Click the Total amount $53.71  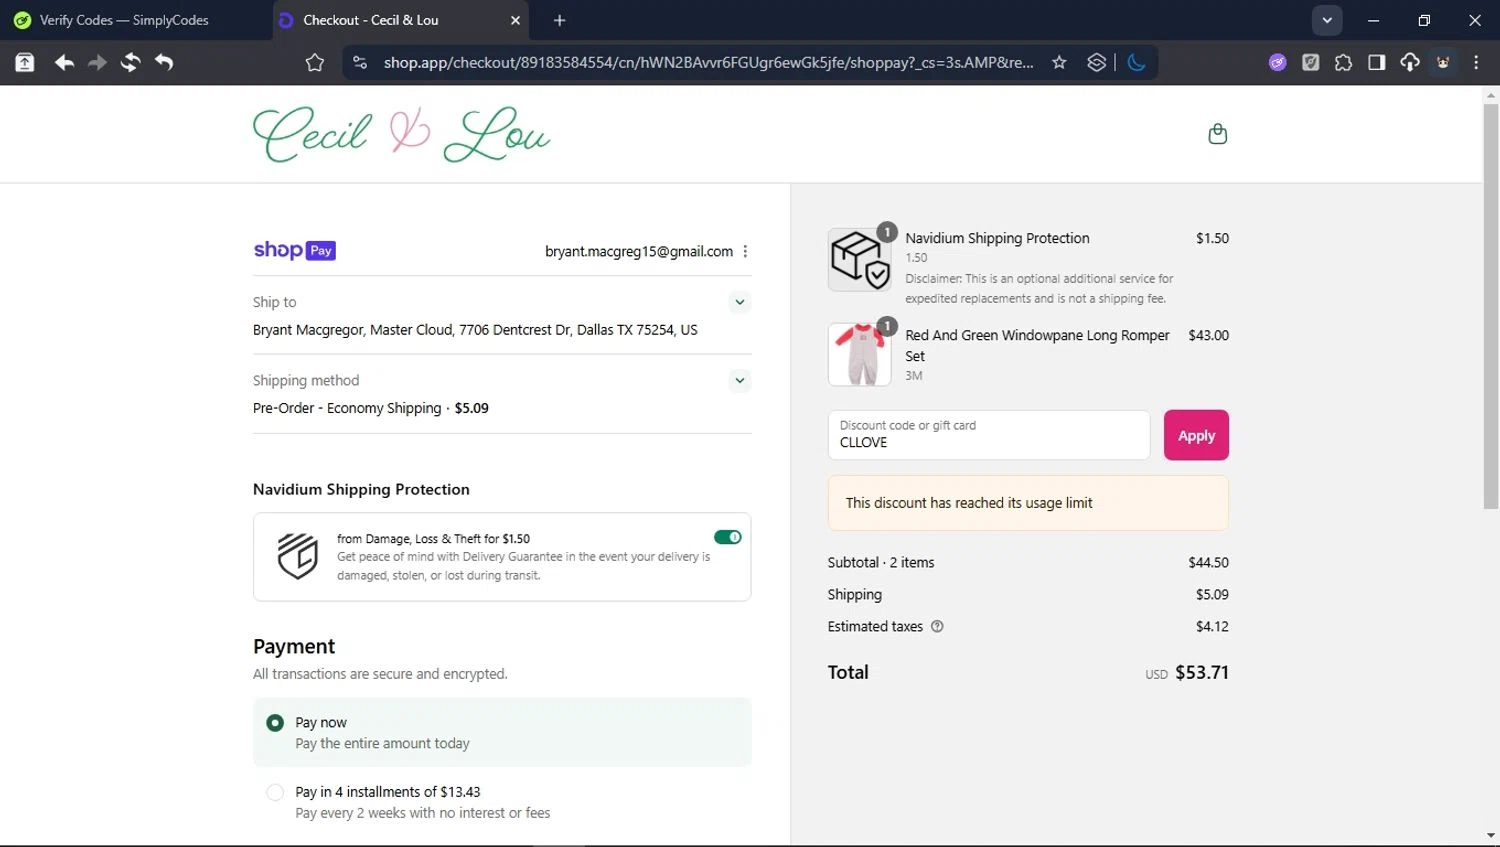(x=1202, y=673)
